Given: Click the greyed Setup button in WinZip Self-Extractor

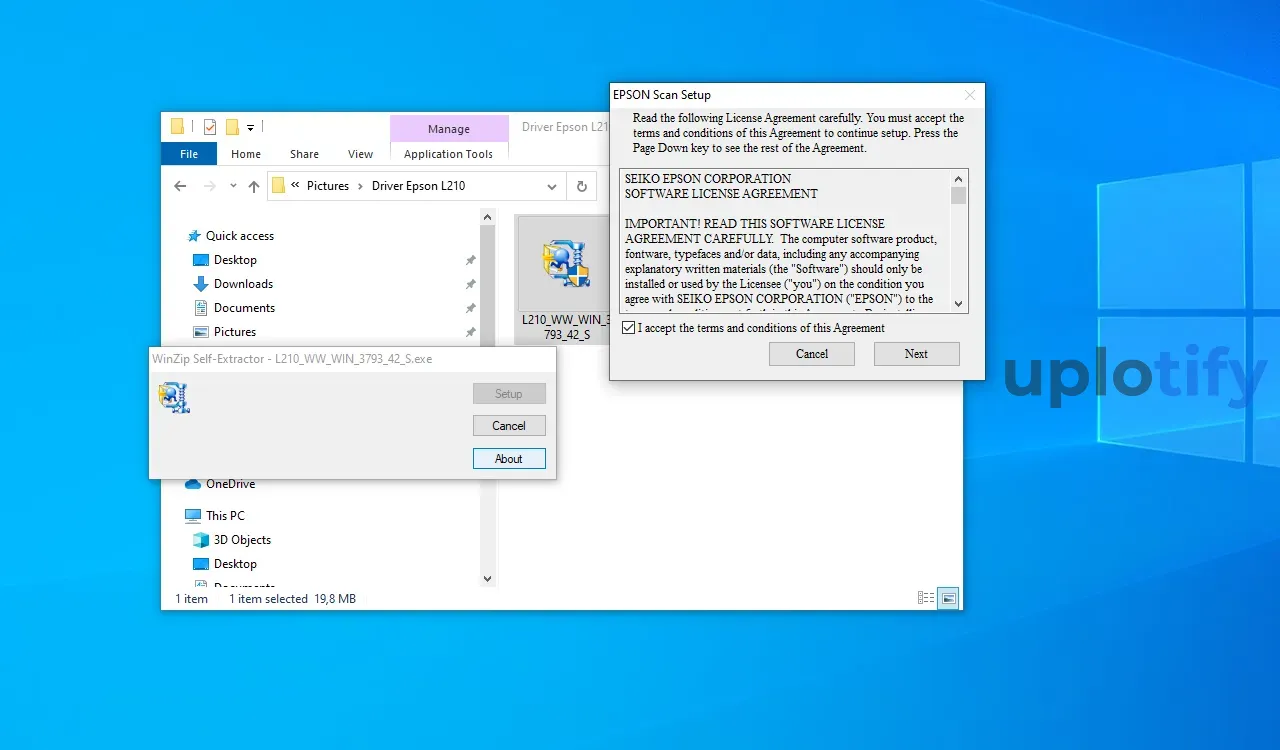Looking at the screenshot, I should click(509, 394).
